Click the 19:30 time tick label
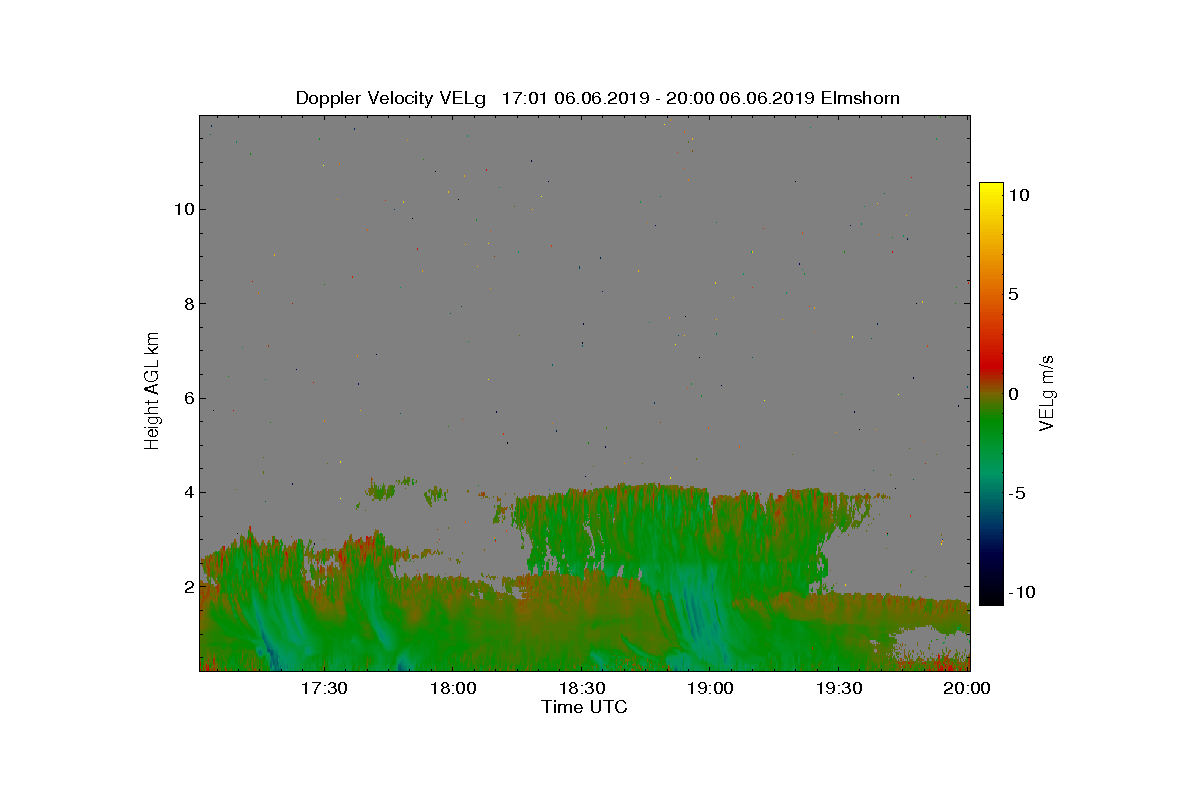The image size is (1200, 800). [839, 688]
